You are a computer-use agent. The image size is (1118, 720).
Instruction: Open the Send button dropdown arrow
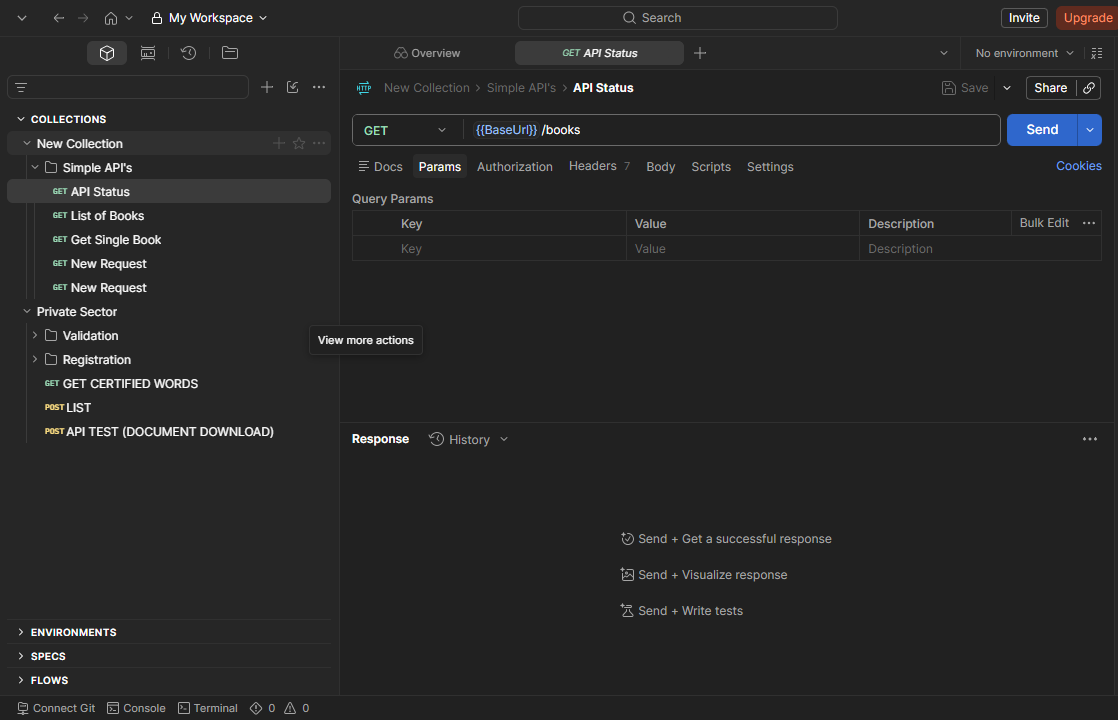click(1089, 130)
